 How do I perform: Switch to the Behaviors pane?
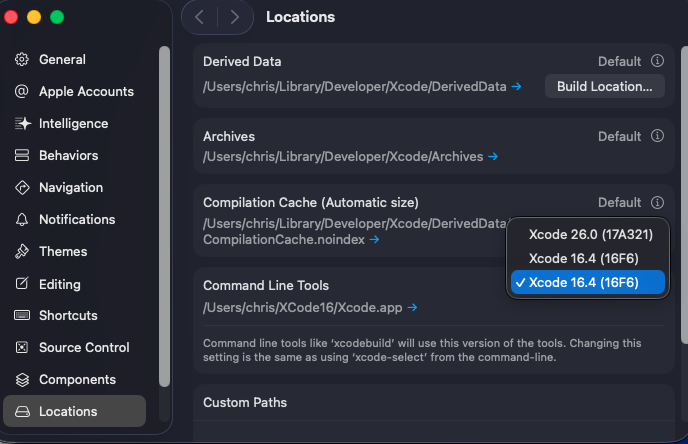[75, 155]
